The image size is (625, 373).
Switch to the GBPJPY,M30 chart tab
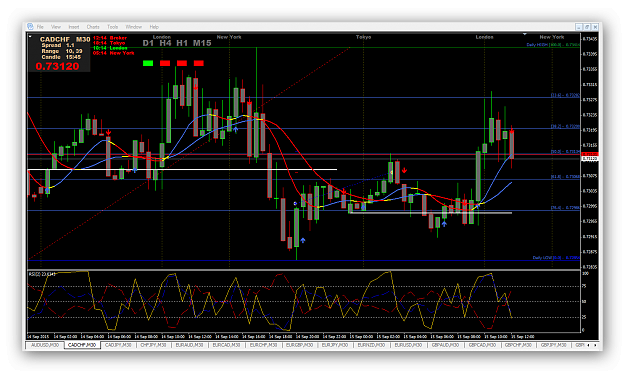point(554,345)
